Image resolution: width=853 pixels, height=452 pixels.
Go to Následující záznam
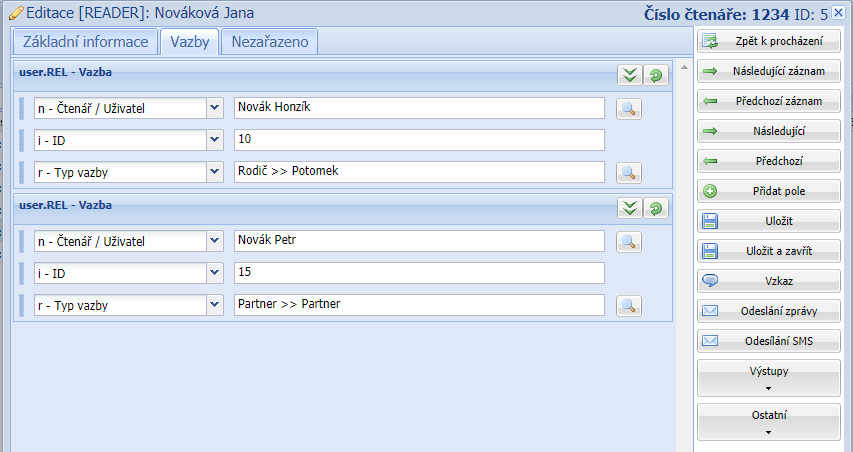768,72
